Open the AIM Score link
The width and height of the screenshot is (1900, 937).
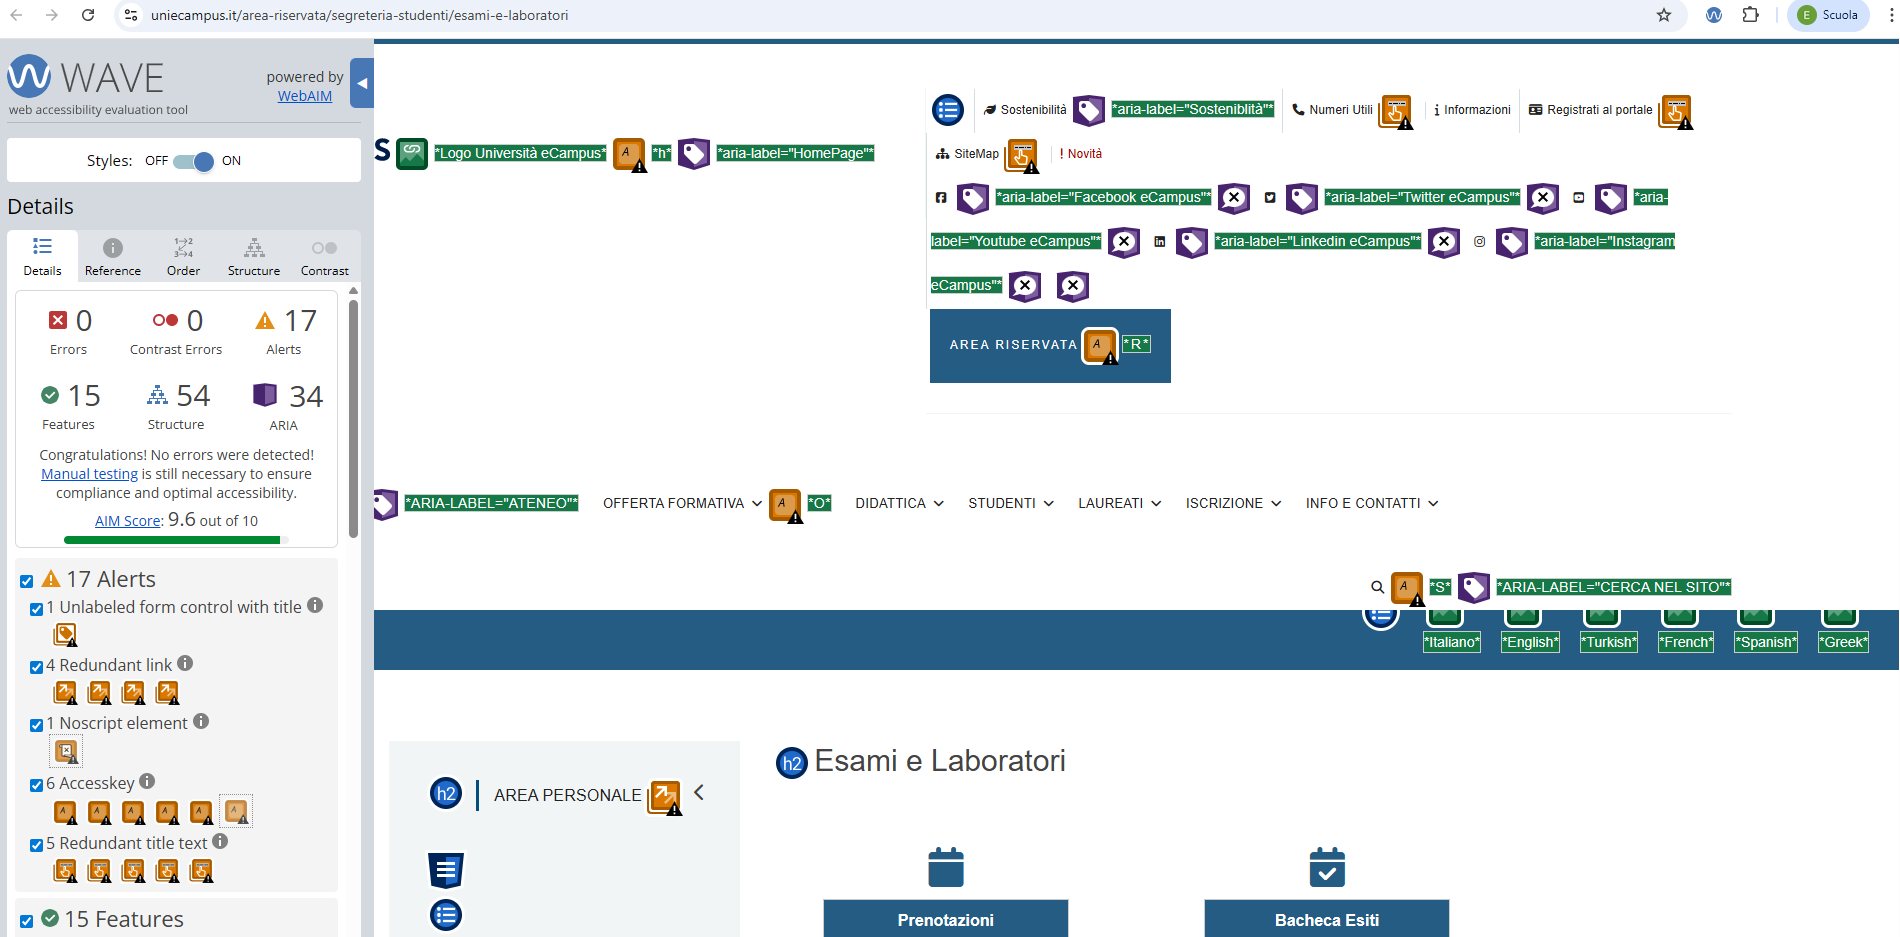point(128,521)
